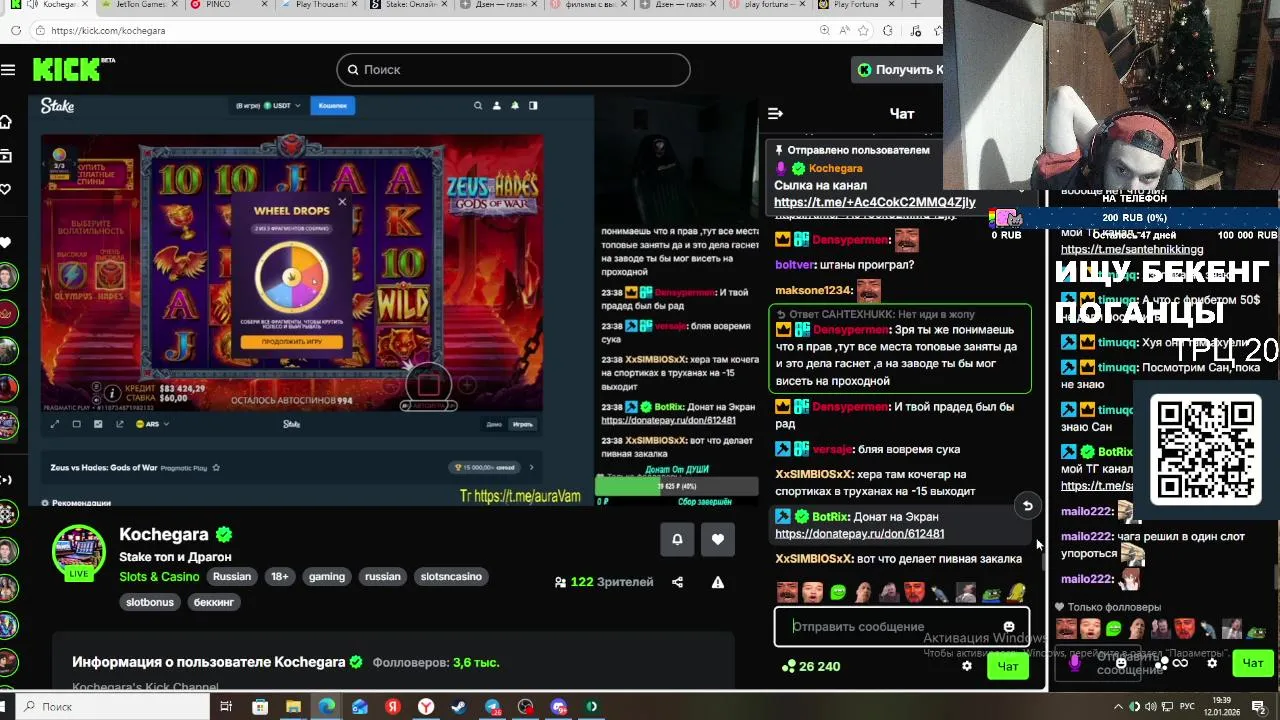The width and height of the screenshot is (1280, 720).
Task: Open the Stake notifications bell
Action: click(x=515, y=105)
